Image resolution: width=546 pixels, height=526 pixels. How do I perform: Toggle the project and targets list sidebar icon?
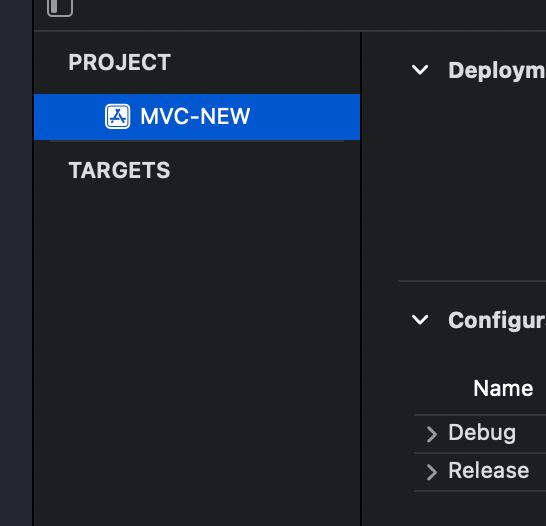coord(60,7)
